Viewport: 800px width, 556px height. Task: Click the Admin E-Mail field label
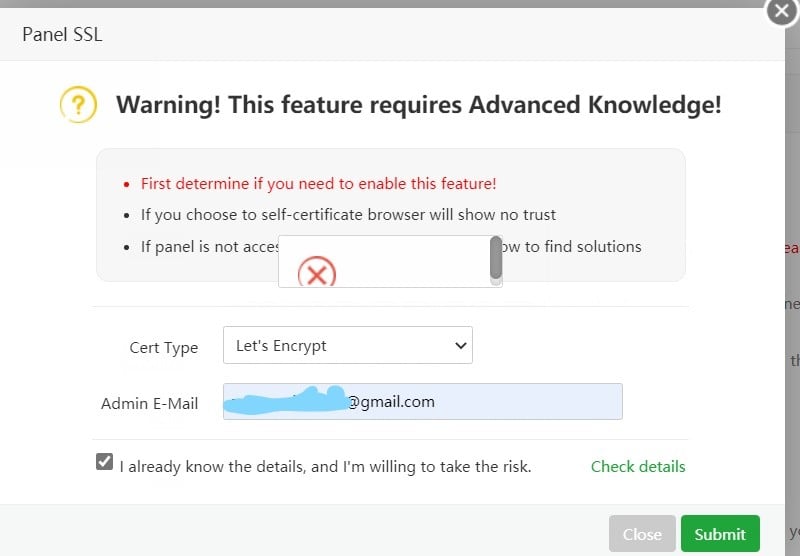[149, 404]
